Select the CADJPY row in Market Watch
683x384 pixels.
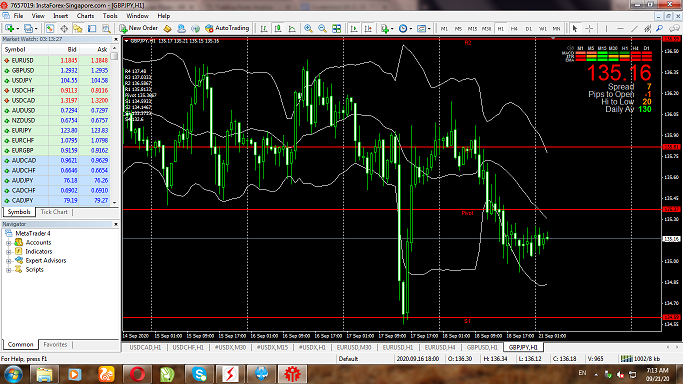56,201
